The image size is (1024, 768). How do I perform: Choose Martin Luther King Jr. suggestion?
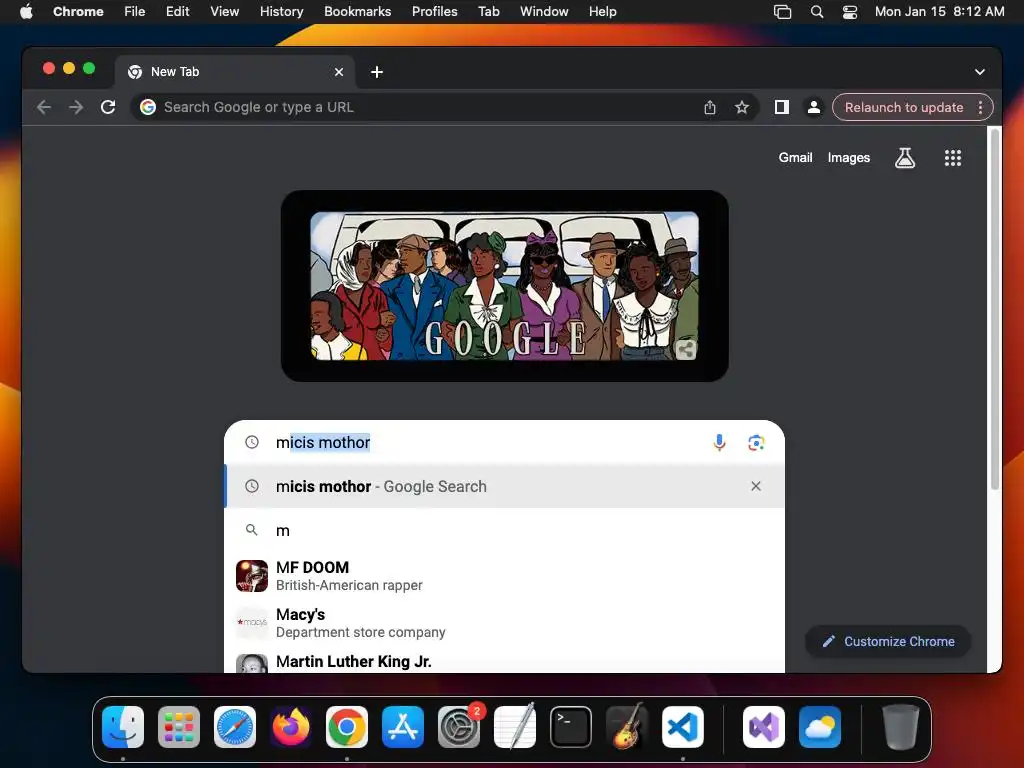[504, 662]
